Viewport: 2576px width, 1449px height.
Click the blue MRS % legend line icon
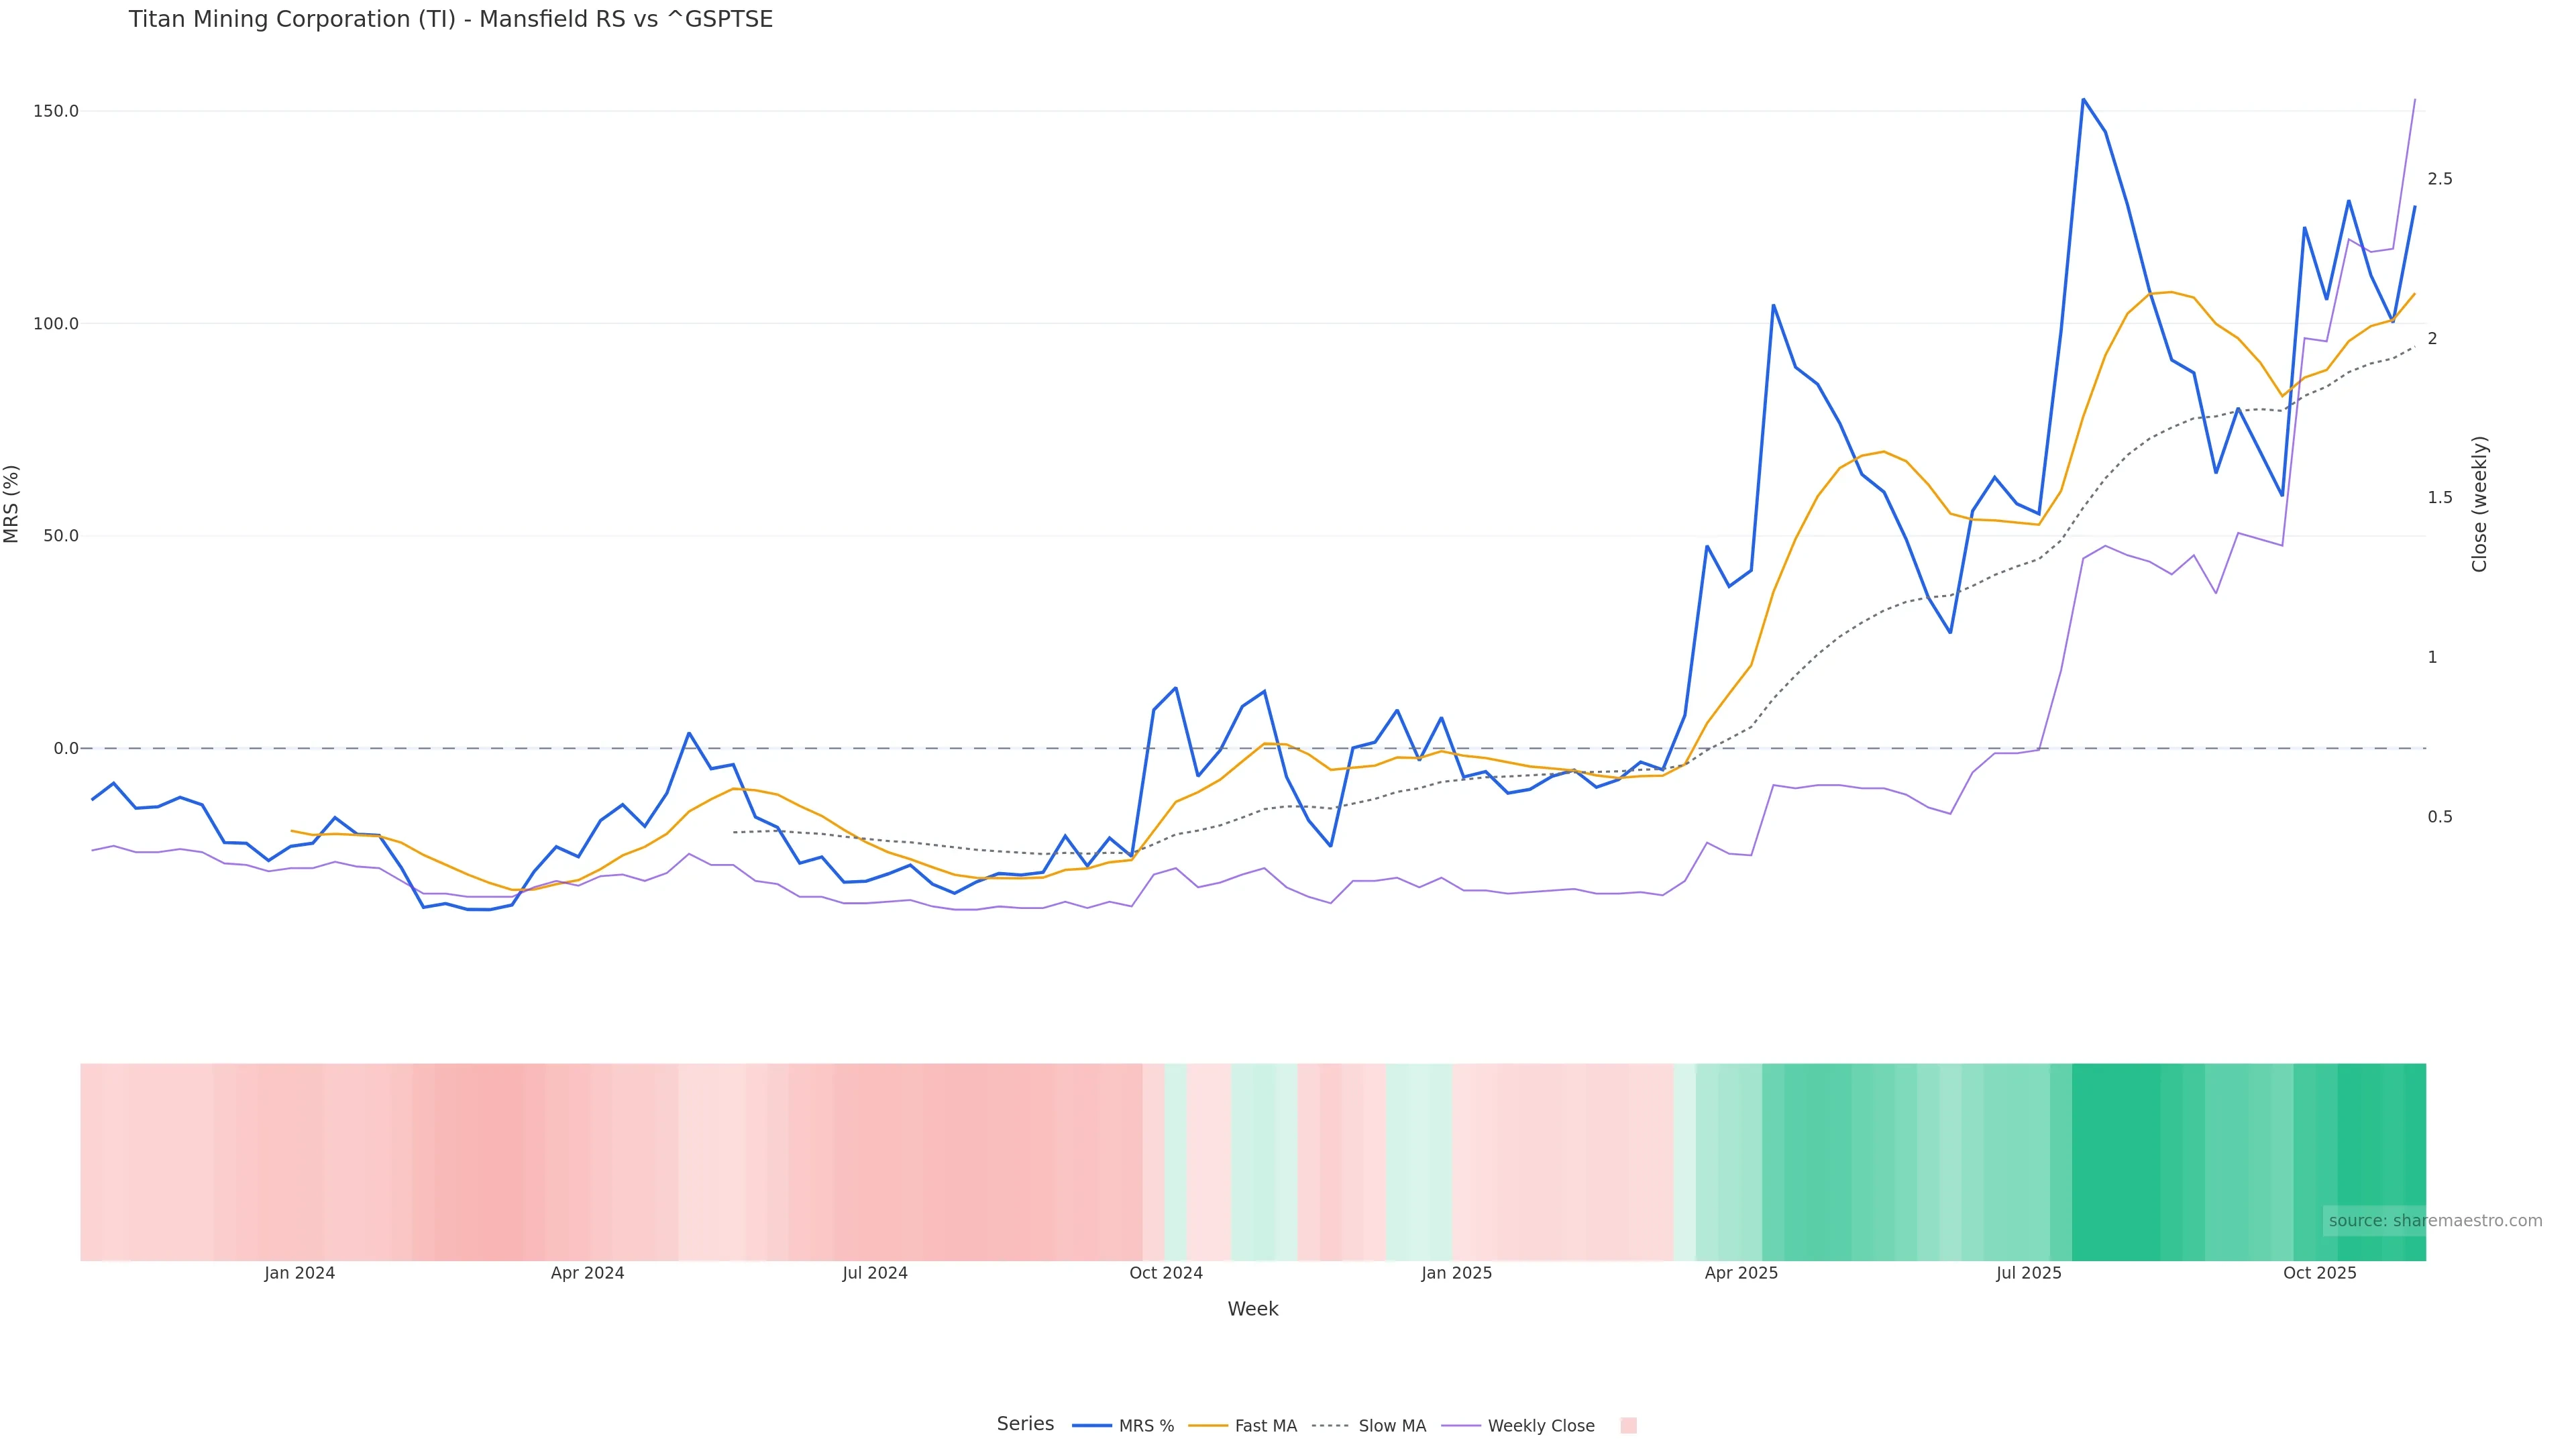click(x=1092, y=1426)
